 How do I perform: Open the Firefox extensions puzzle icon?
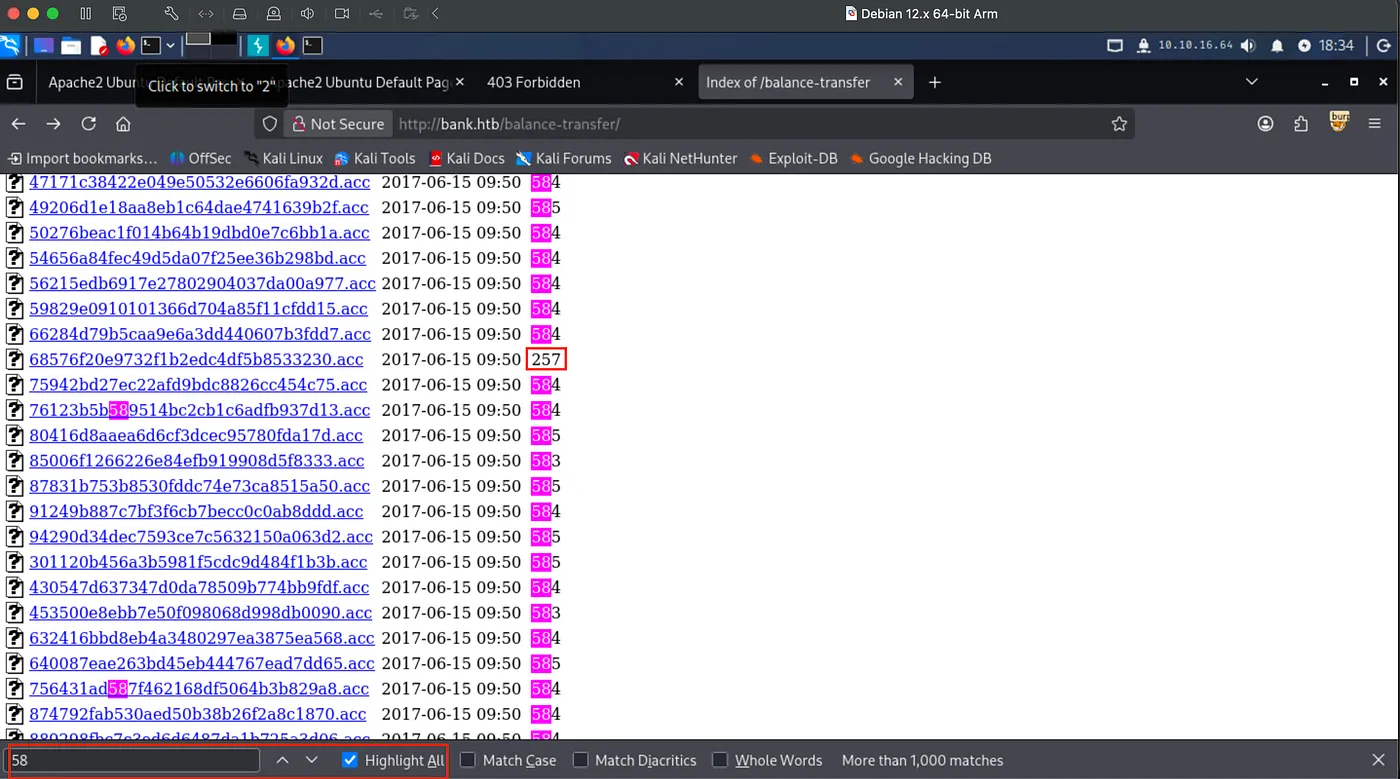pos(1301,124)
